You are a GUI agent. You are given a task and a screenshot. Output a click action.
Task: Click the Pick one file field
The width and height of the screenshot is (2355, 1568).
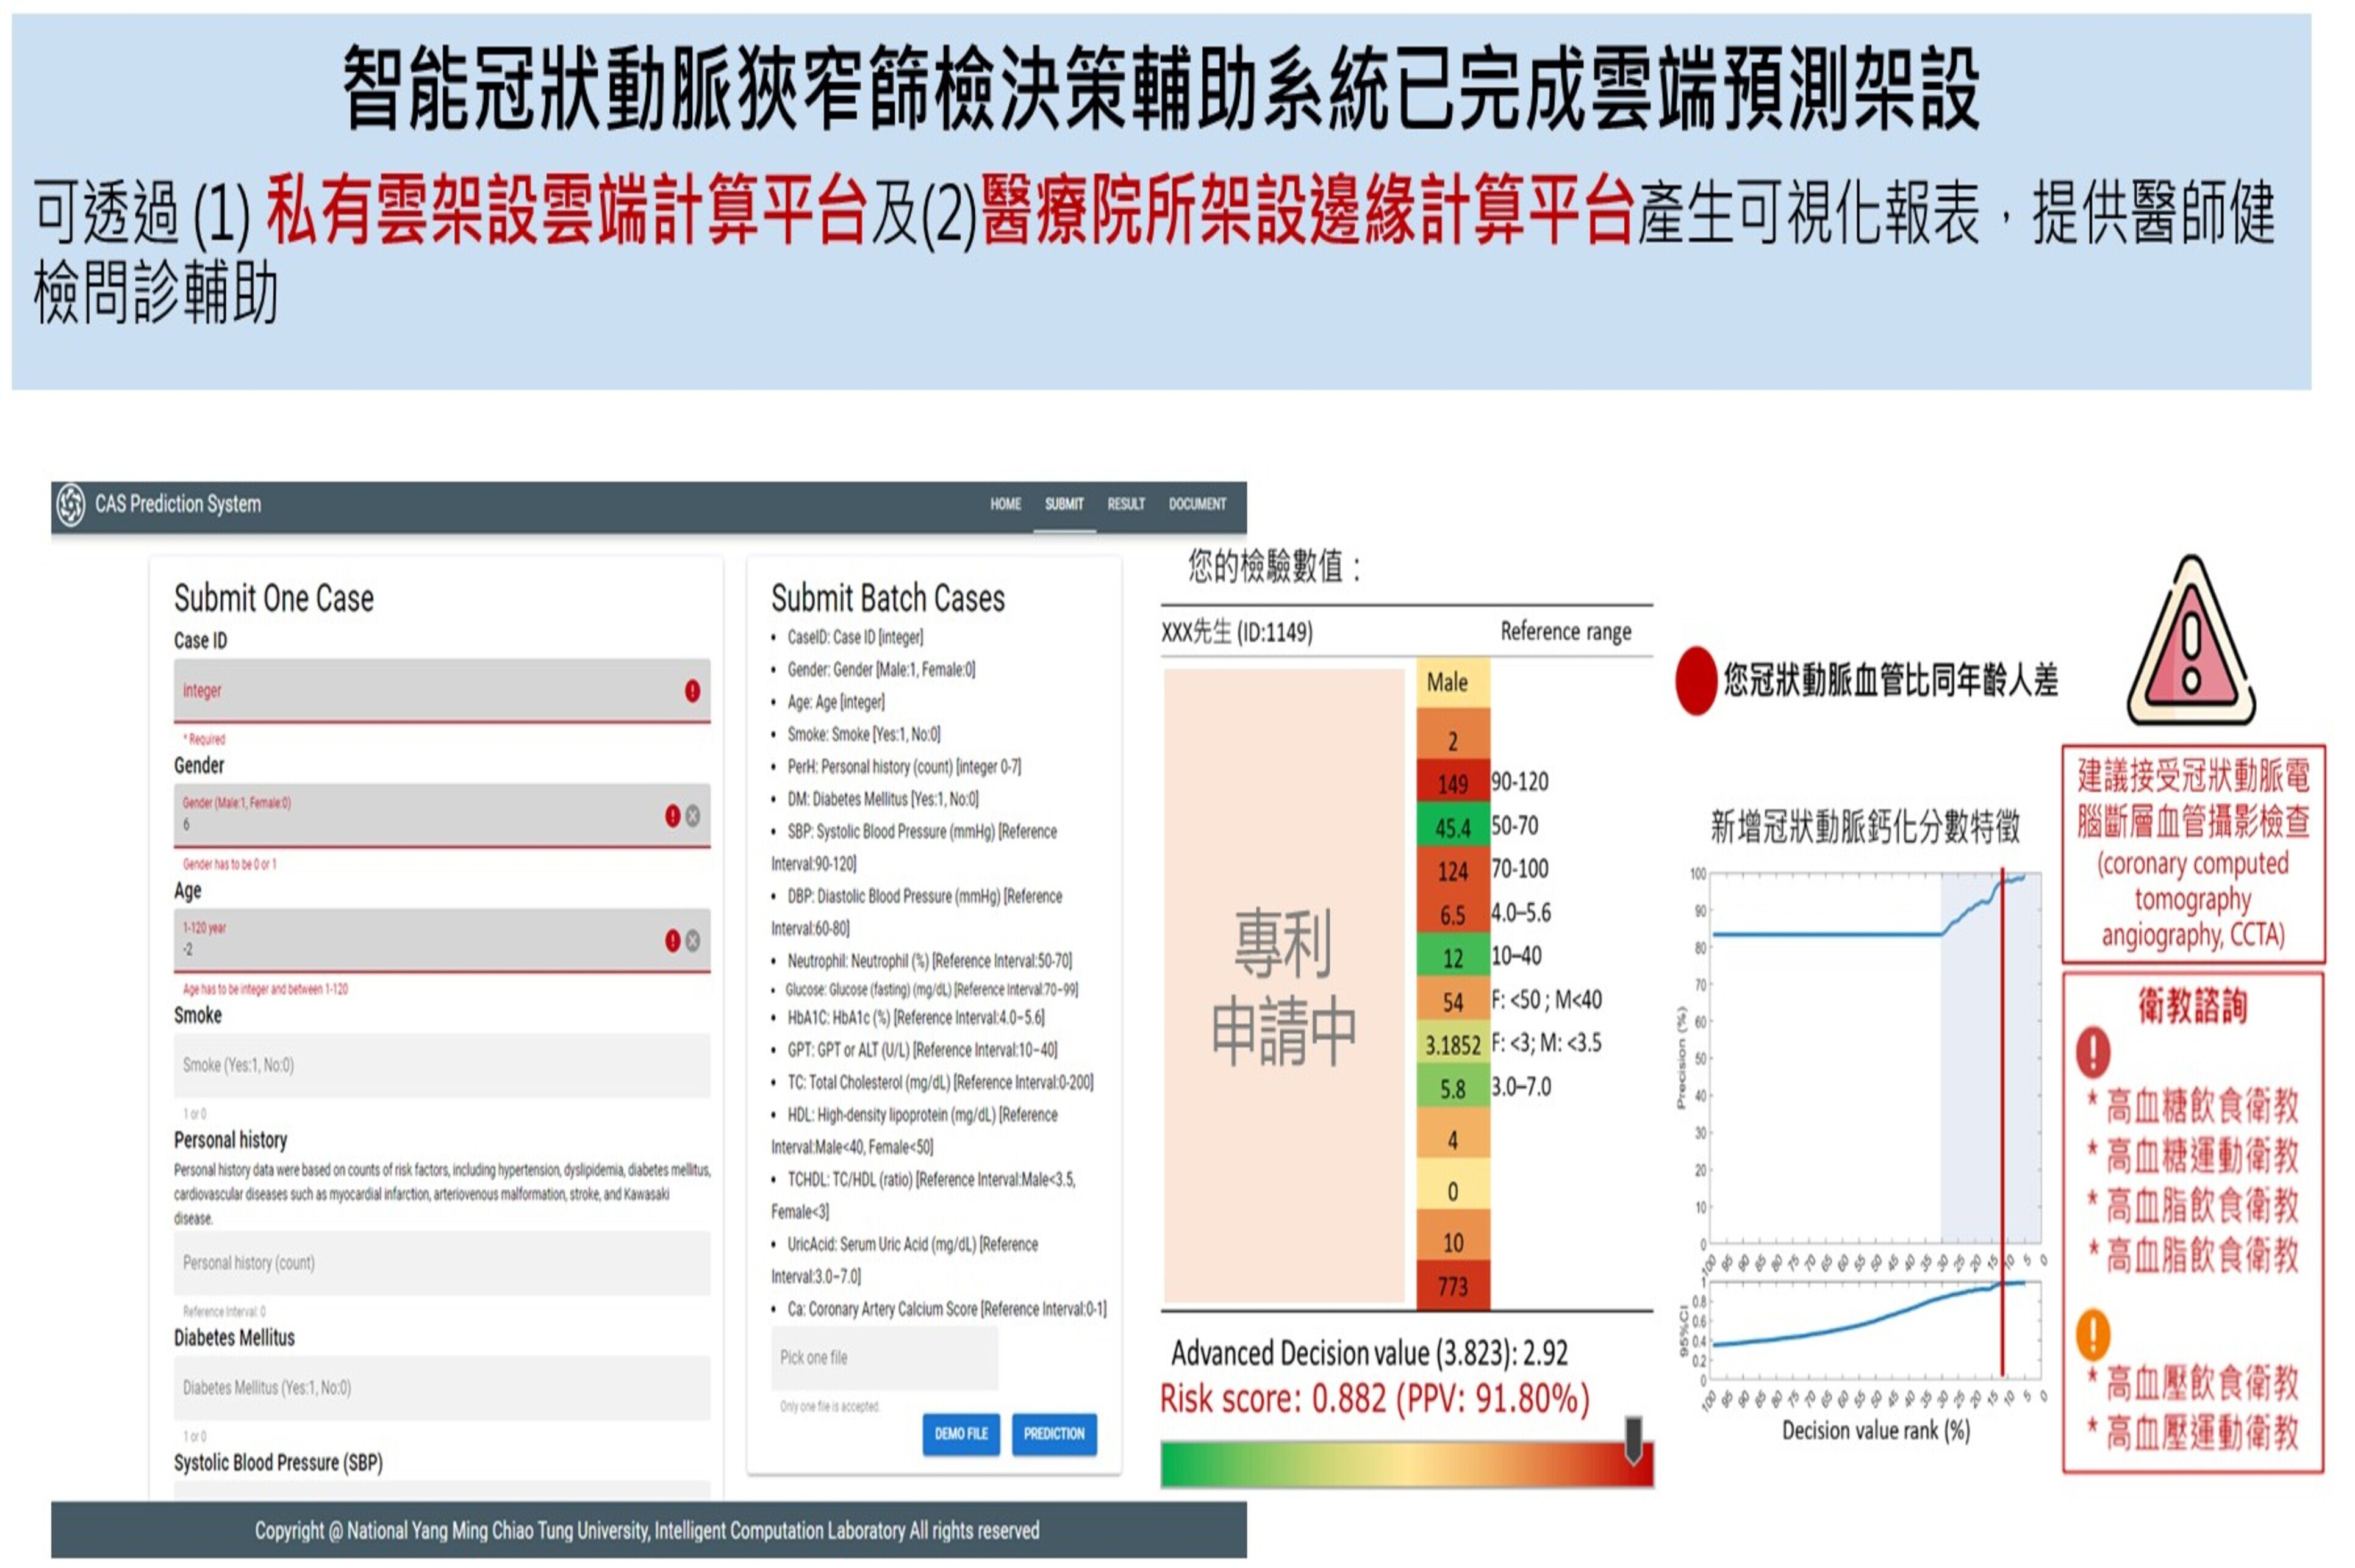pos(884,1358)
